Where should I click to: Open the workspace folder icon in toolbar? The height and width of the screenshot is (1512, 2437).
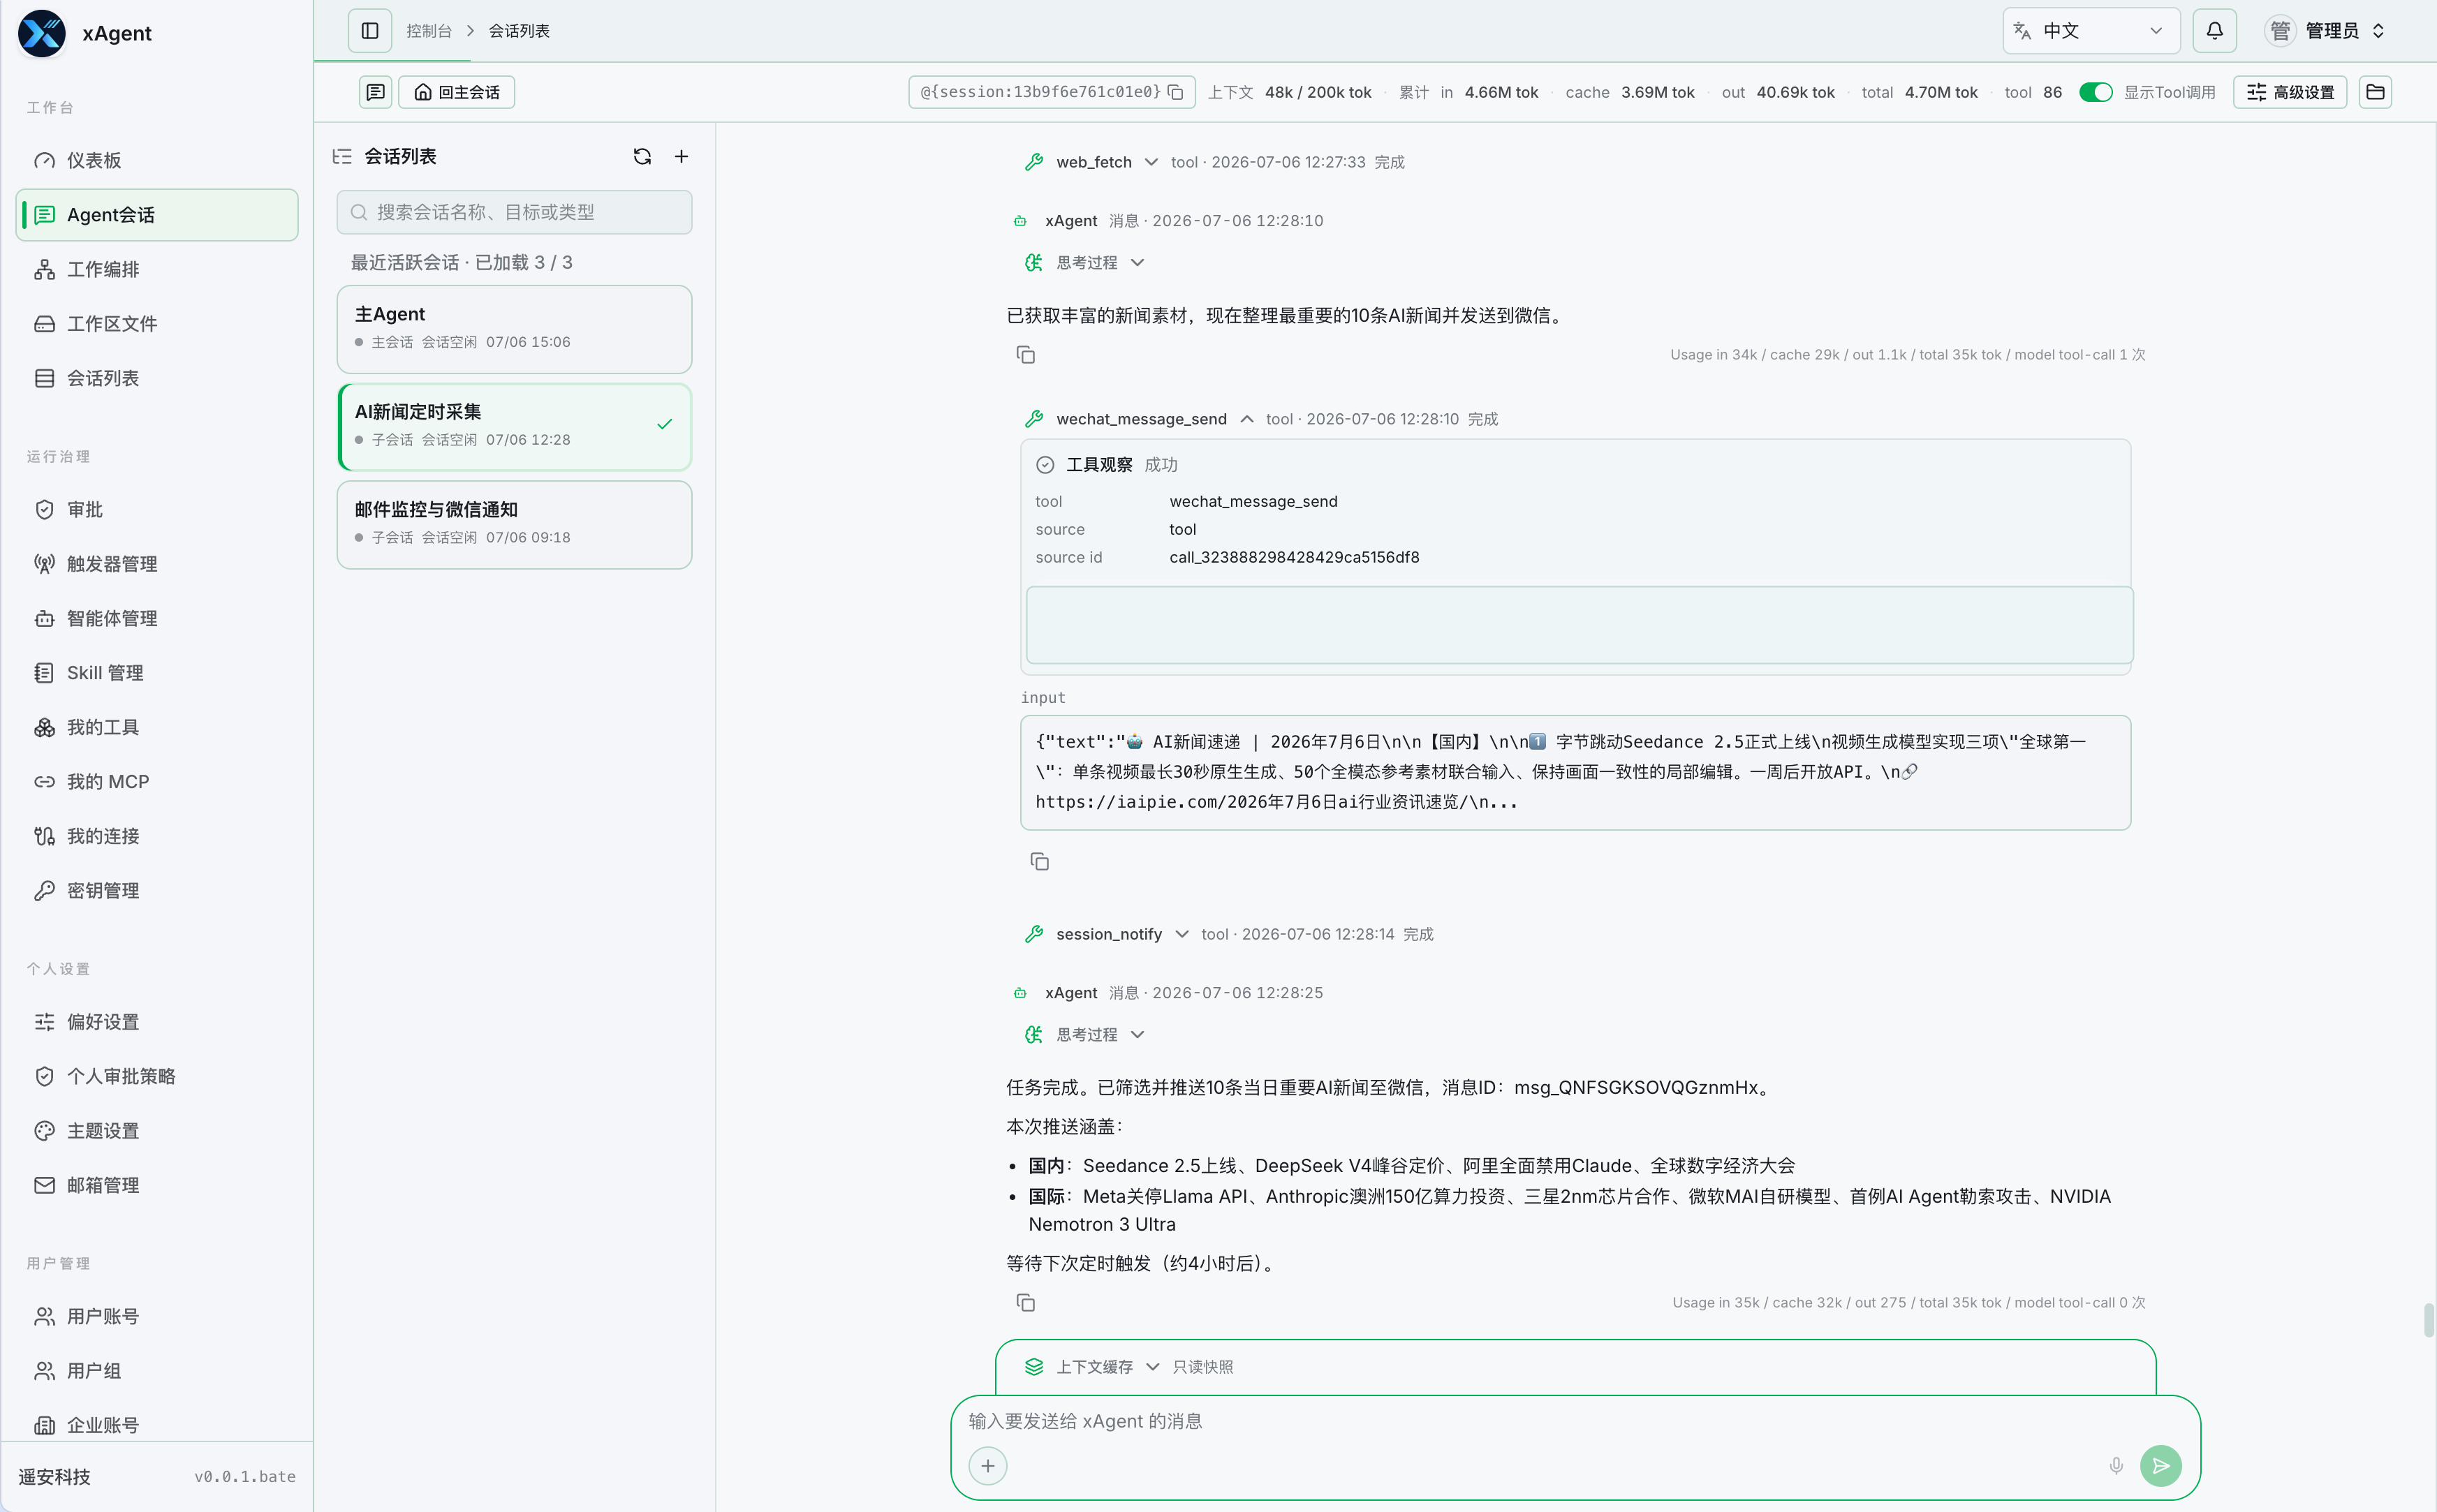click(x=2375, y=92)
